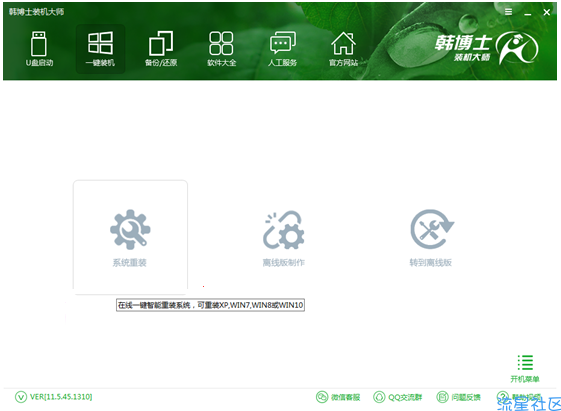Click the VER[11.5.45.1310] version indicator
561x411 pixels.
(54, 397)
